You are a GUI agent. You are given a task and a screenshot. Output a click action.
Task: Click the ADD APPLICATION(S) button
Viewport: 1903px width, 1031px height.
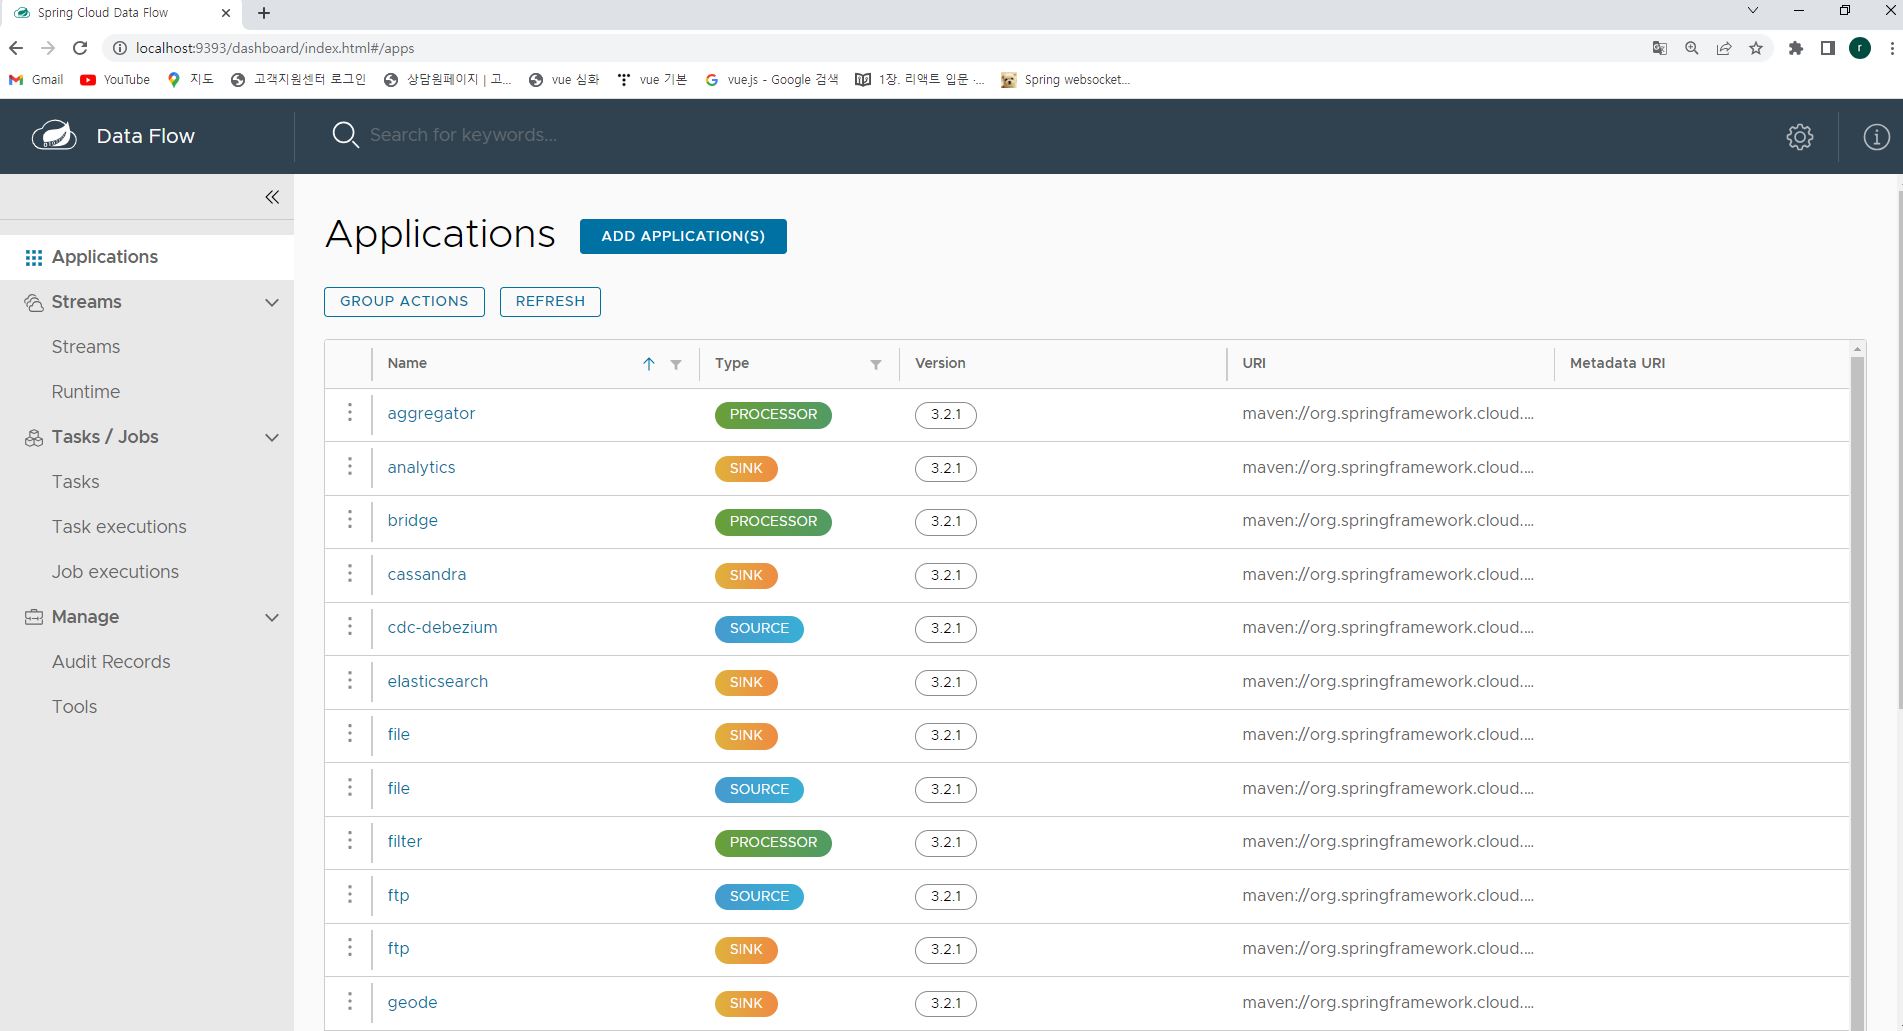tap(683, 236)
